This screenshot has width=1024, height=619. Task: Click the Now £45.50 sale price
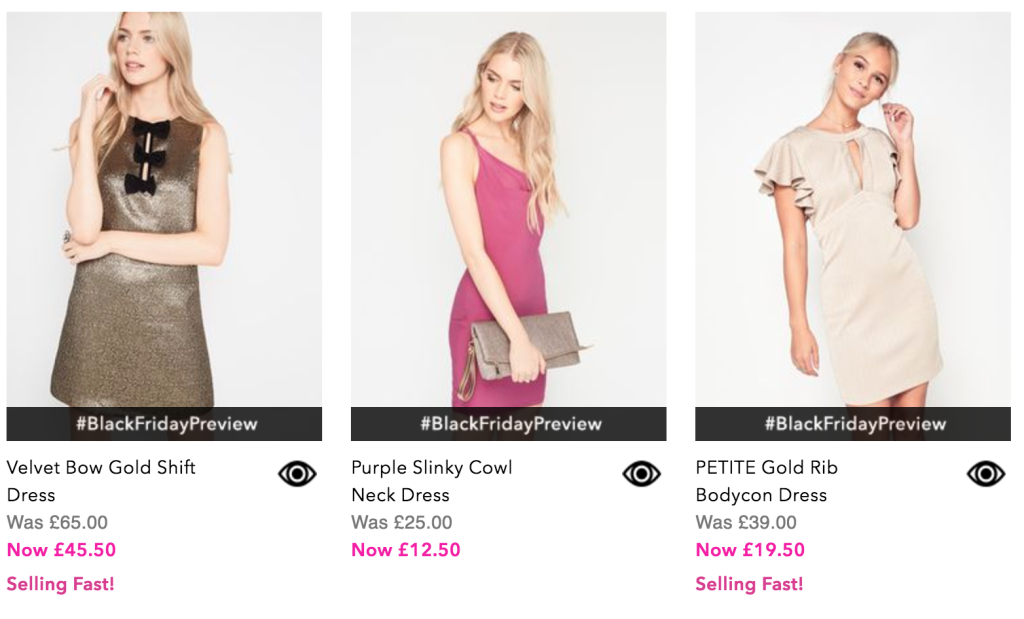coord(61,550)
